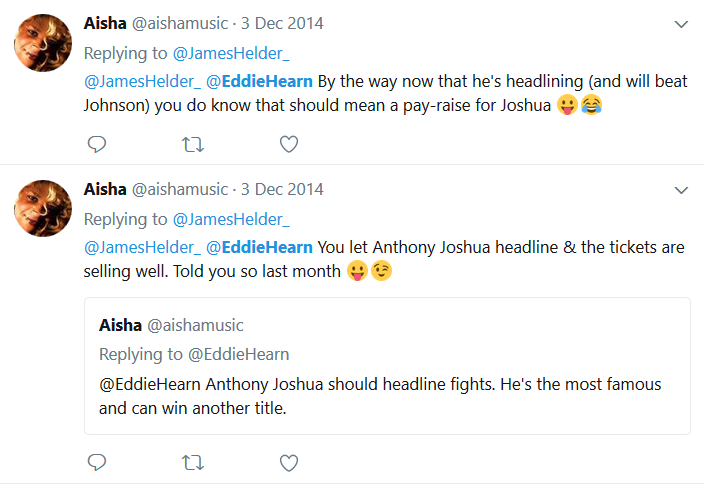This screenshot has height=484, width=704.
Task: Click @aishamusic handle on the second tweet
Action: point(179,189)
